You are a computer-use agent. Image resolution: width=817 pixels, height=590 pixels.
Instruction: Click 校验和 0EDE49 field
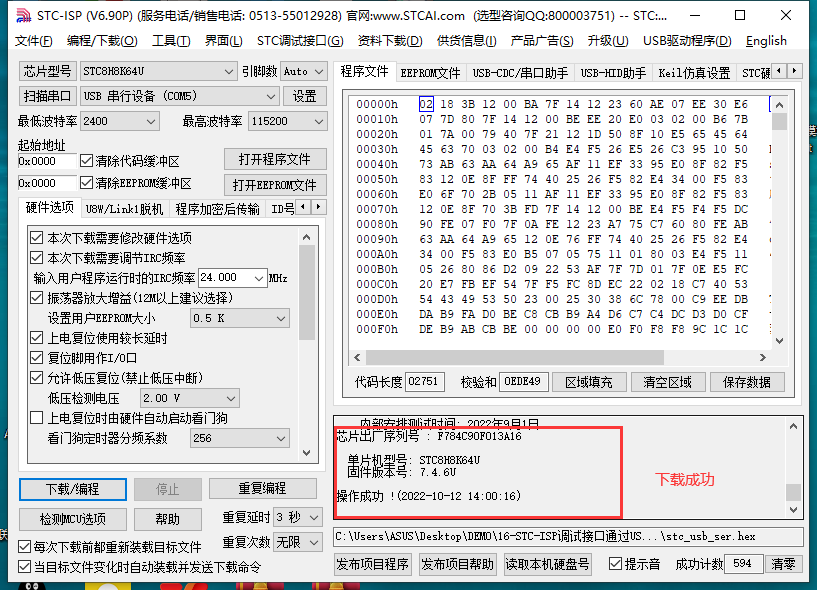(x=523, y=382)
